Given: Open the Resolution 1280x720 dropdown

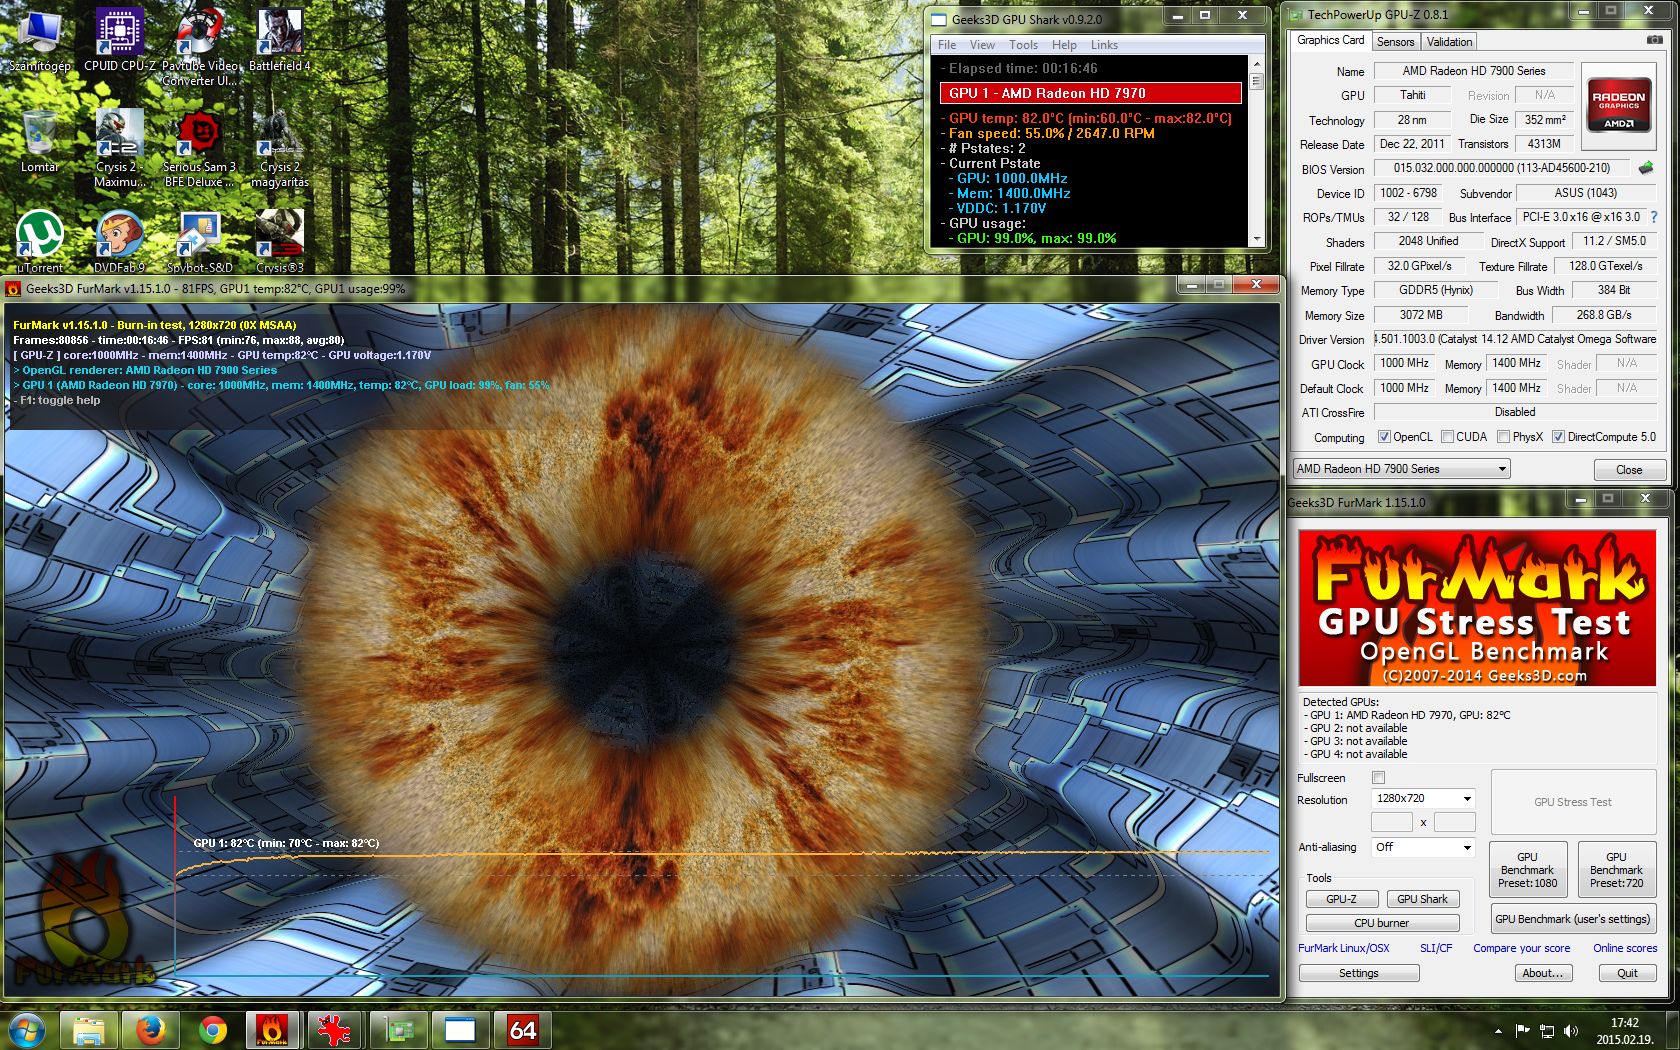Looking at the screenshot, I should (x=1423, y=798).
